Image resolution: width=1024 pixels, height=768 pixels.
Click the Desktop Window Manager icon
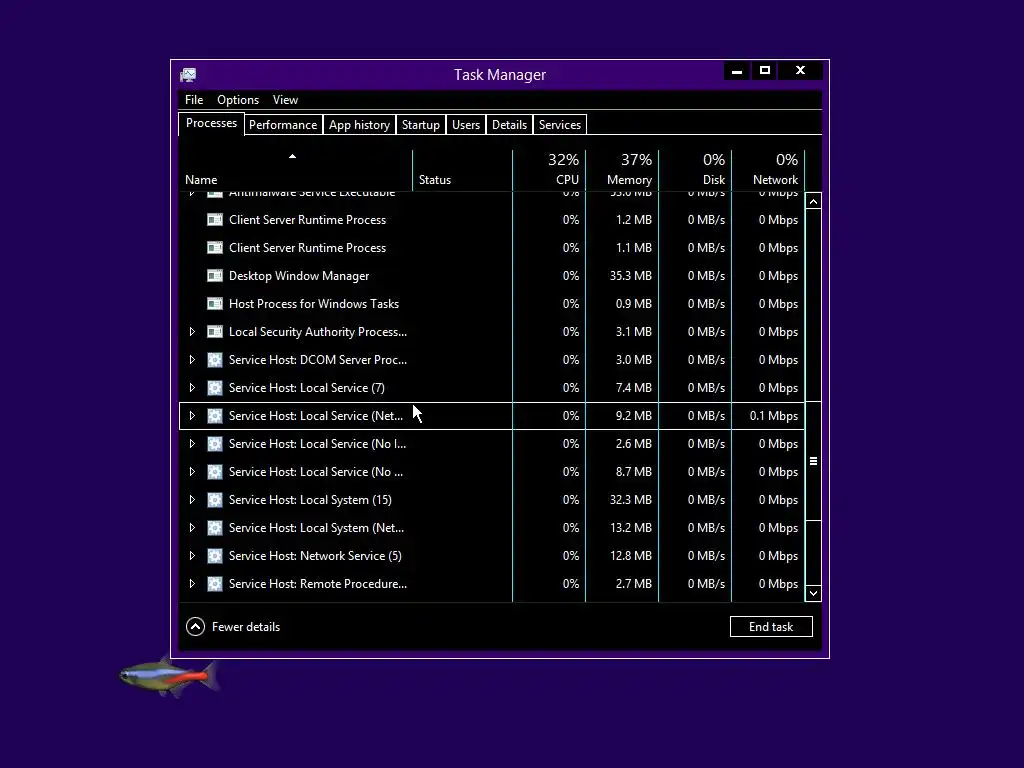pyautogui.click(x=215, y=276)
